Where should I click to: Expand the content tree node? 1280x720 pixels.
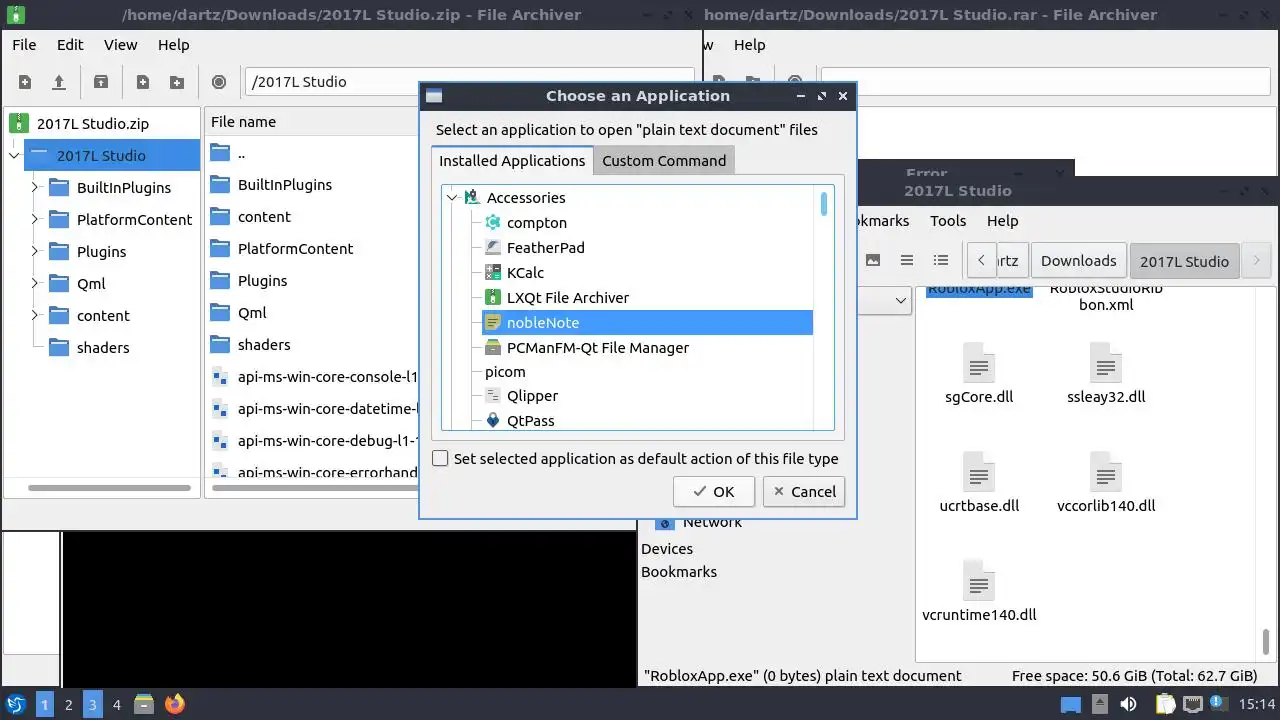[x=35, y=316]
